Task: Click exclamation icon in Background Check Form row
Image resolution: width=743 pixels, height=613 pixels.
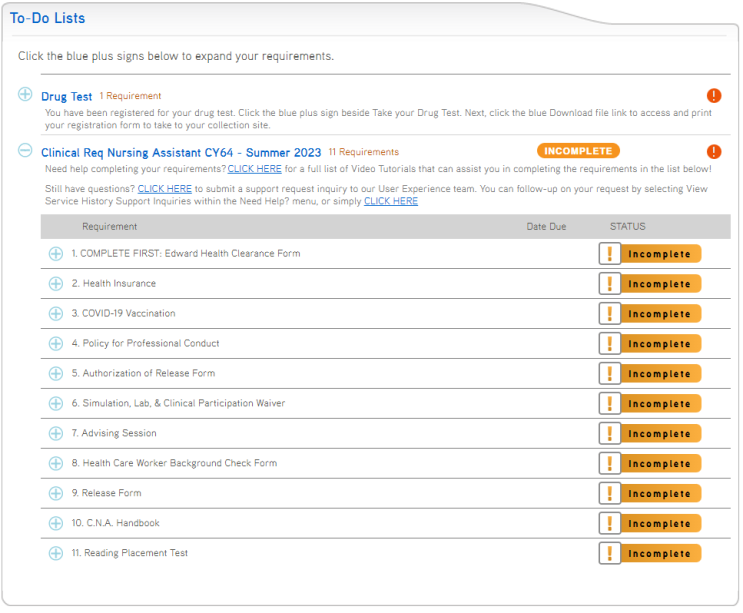Action: (x=610, y=463)
